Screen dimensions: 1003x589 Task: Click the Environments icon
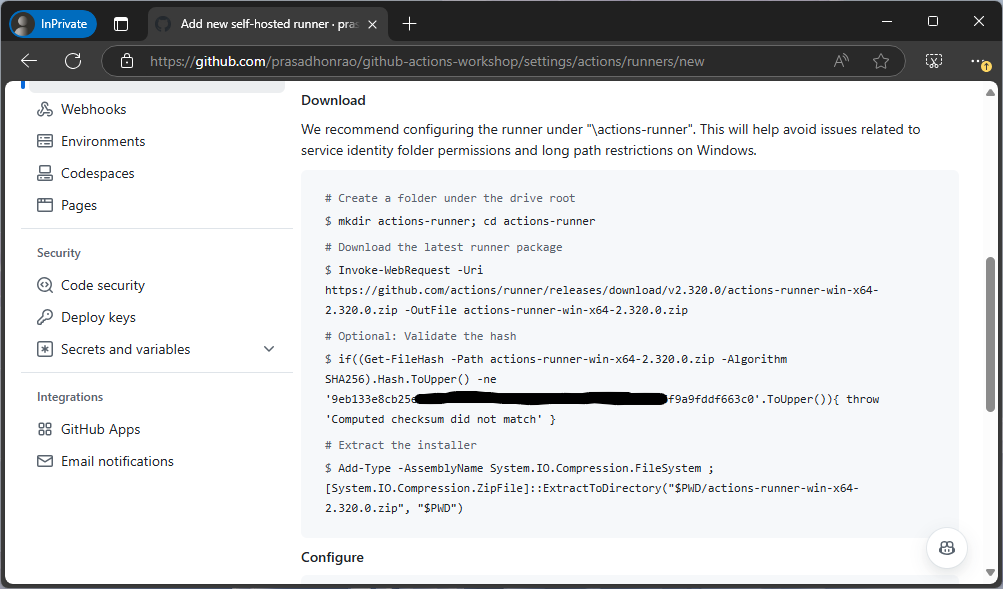pyautogui.click(x=45, y=141)
